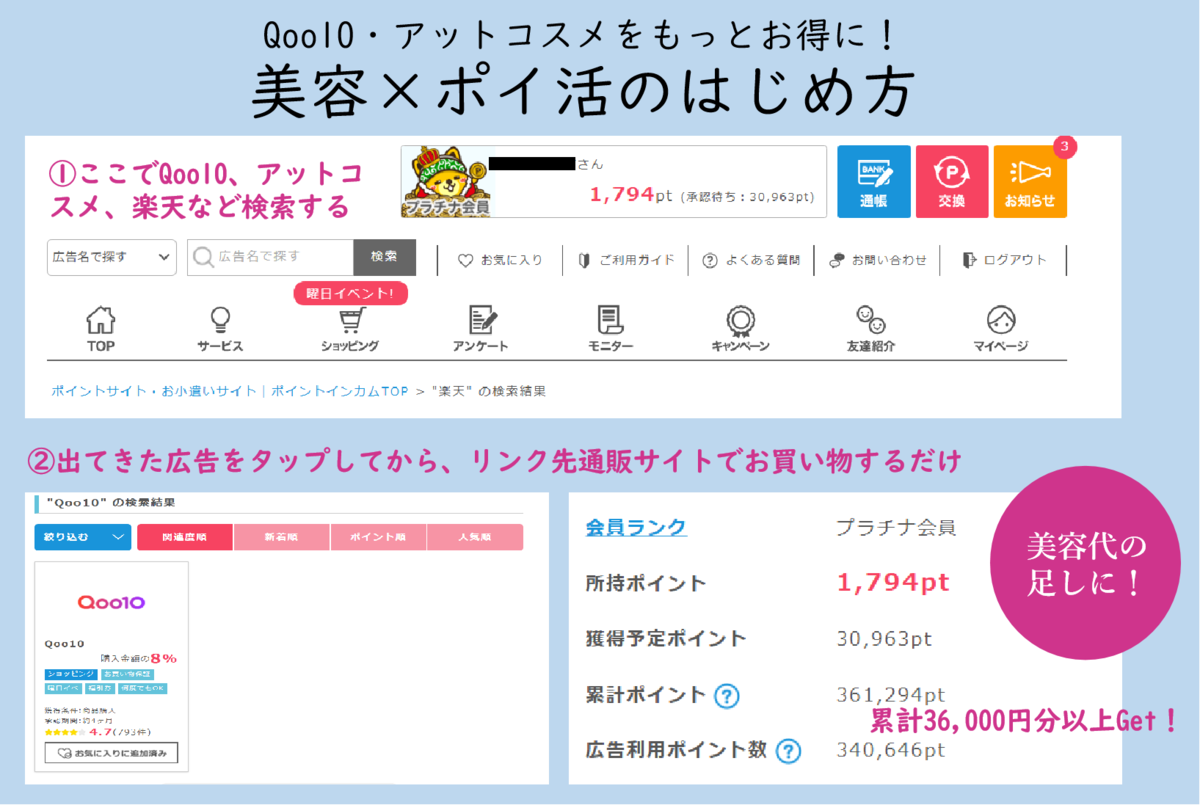The image size is (1200, 805).
Task: Click the Qoo10 logo thumbnail
Action: pos(111,602)
